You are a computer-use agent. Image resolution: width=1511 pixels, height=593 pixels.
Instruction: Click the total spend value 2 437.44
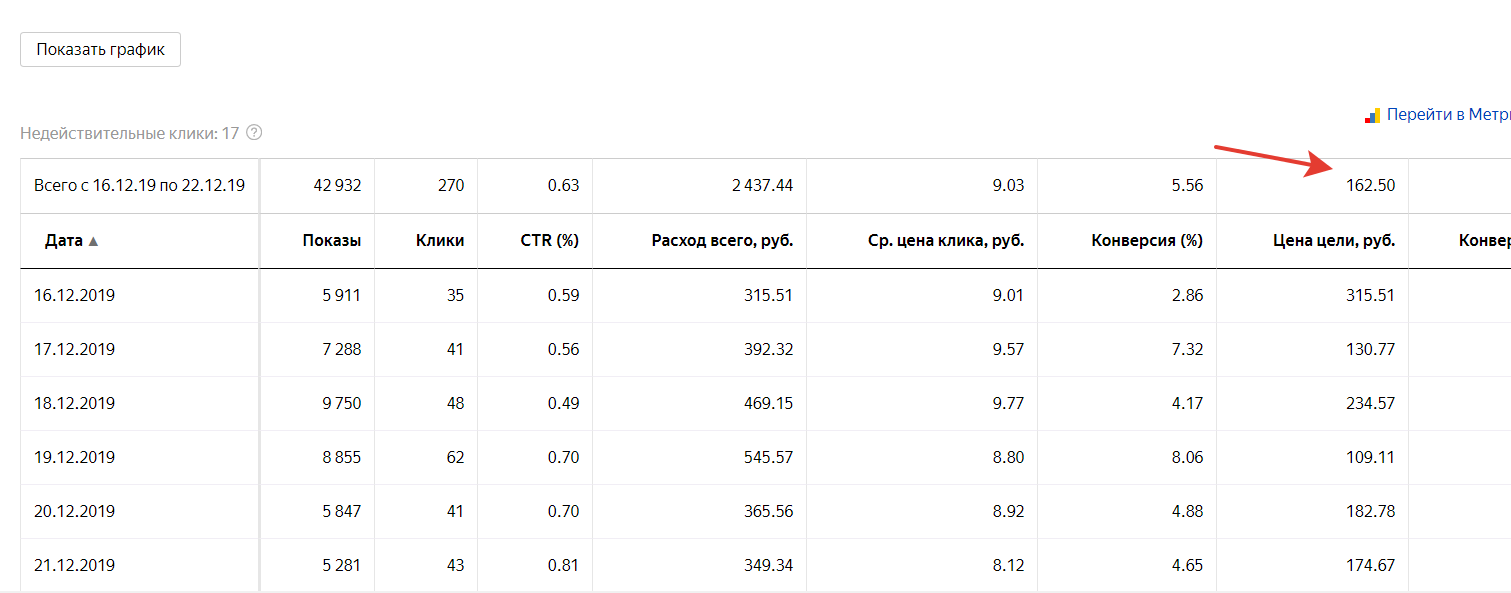(x=762, y=186)
